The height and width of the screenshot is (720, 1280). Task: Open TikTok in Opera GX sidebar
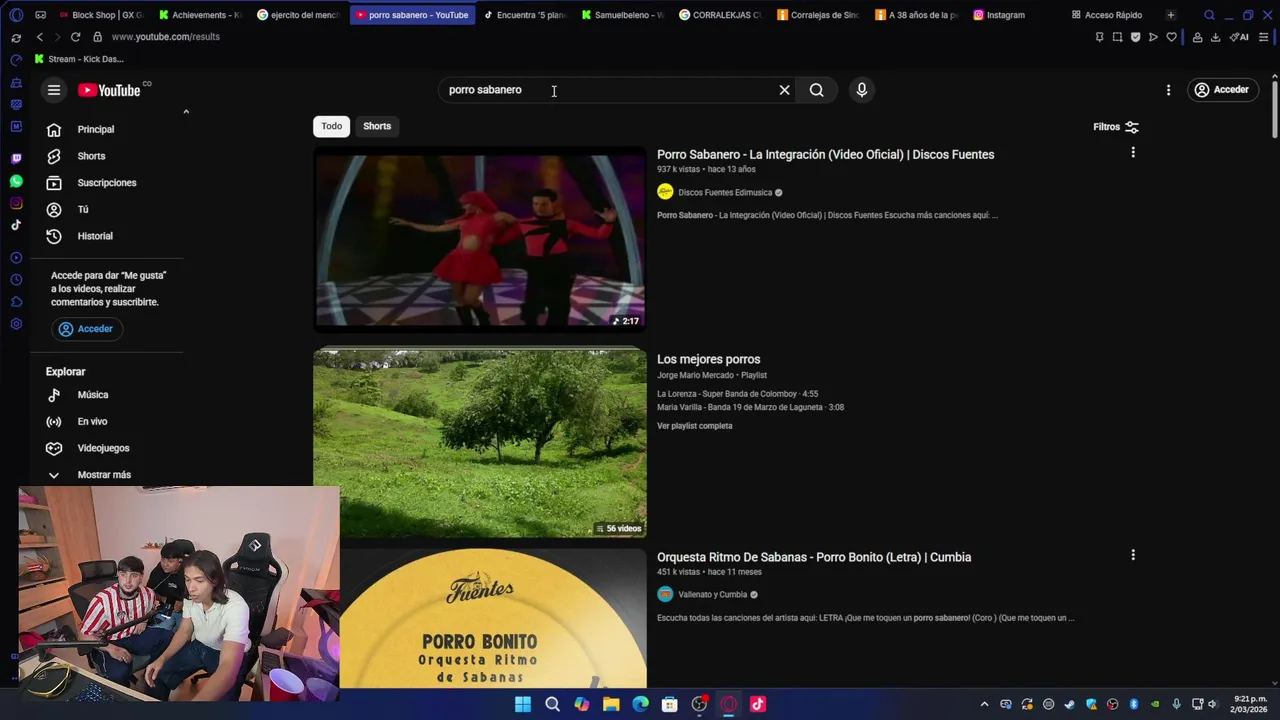click(16, 225)
